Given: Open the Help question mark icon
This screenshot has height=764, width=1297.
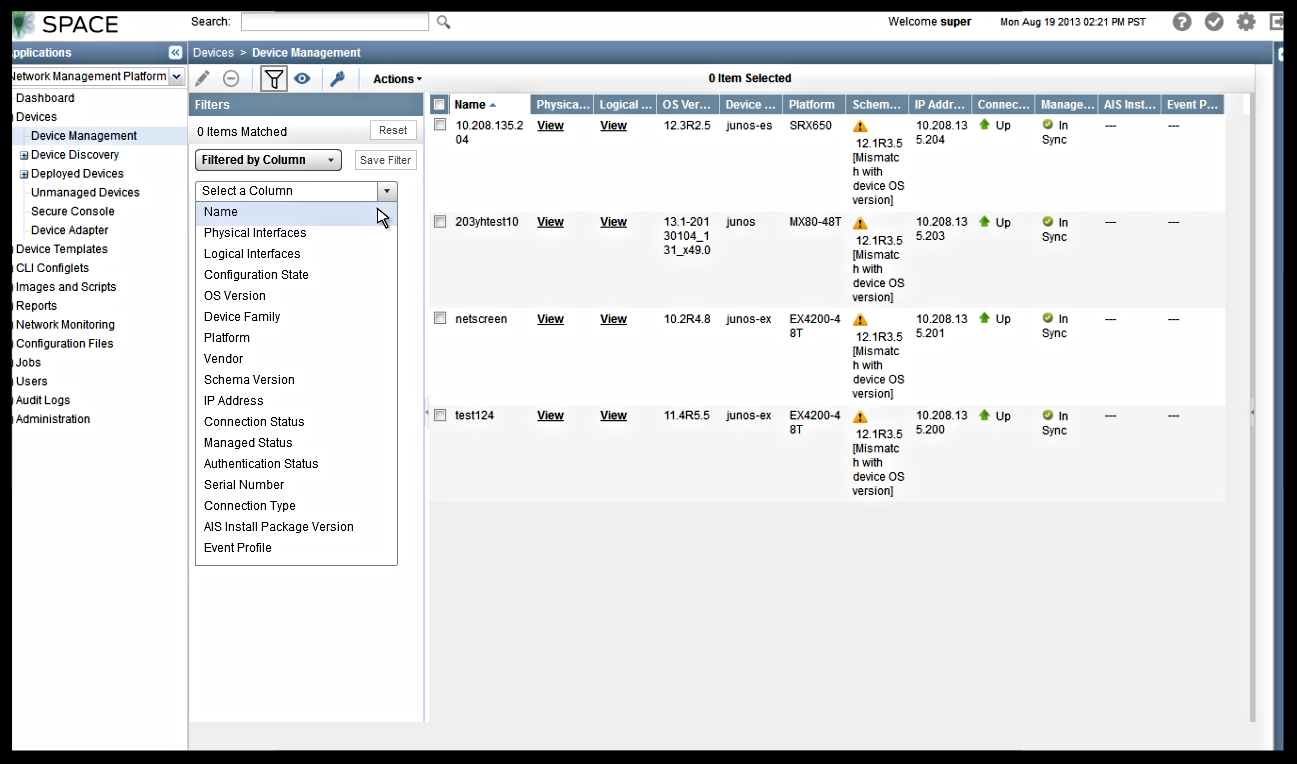Looking at the screenshot, I should point(1182,22).
